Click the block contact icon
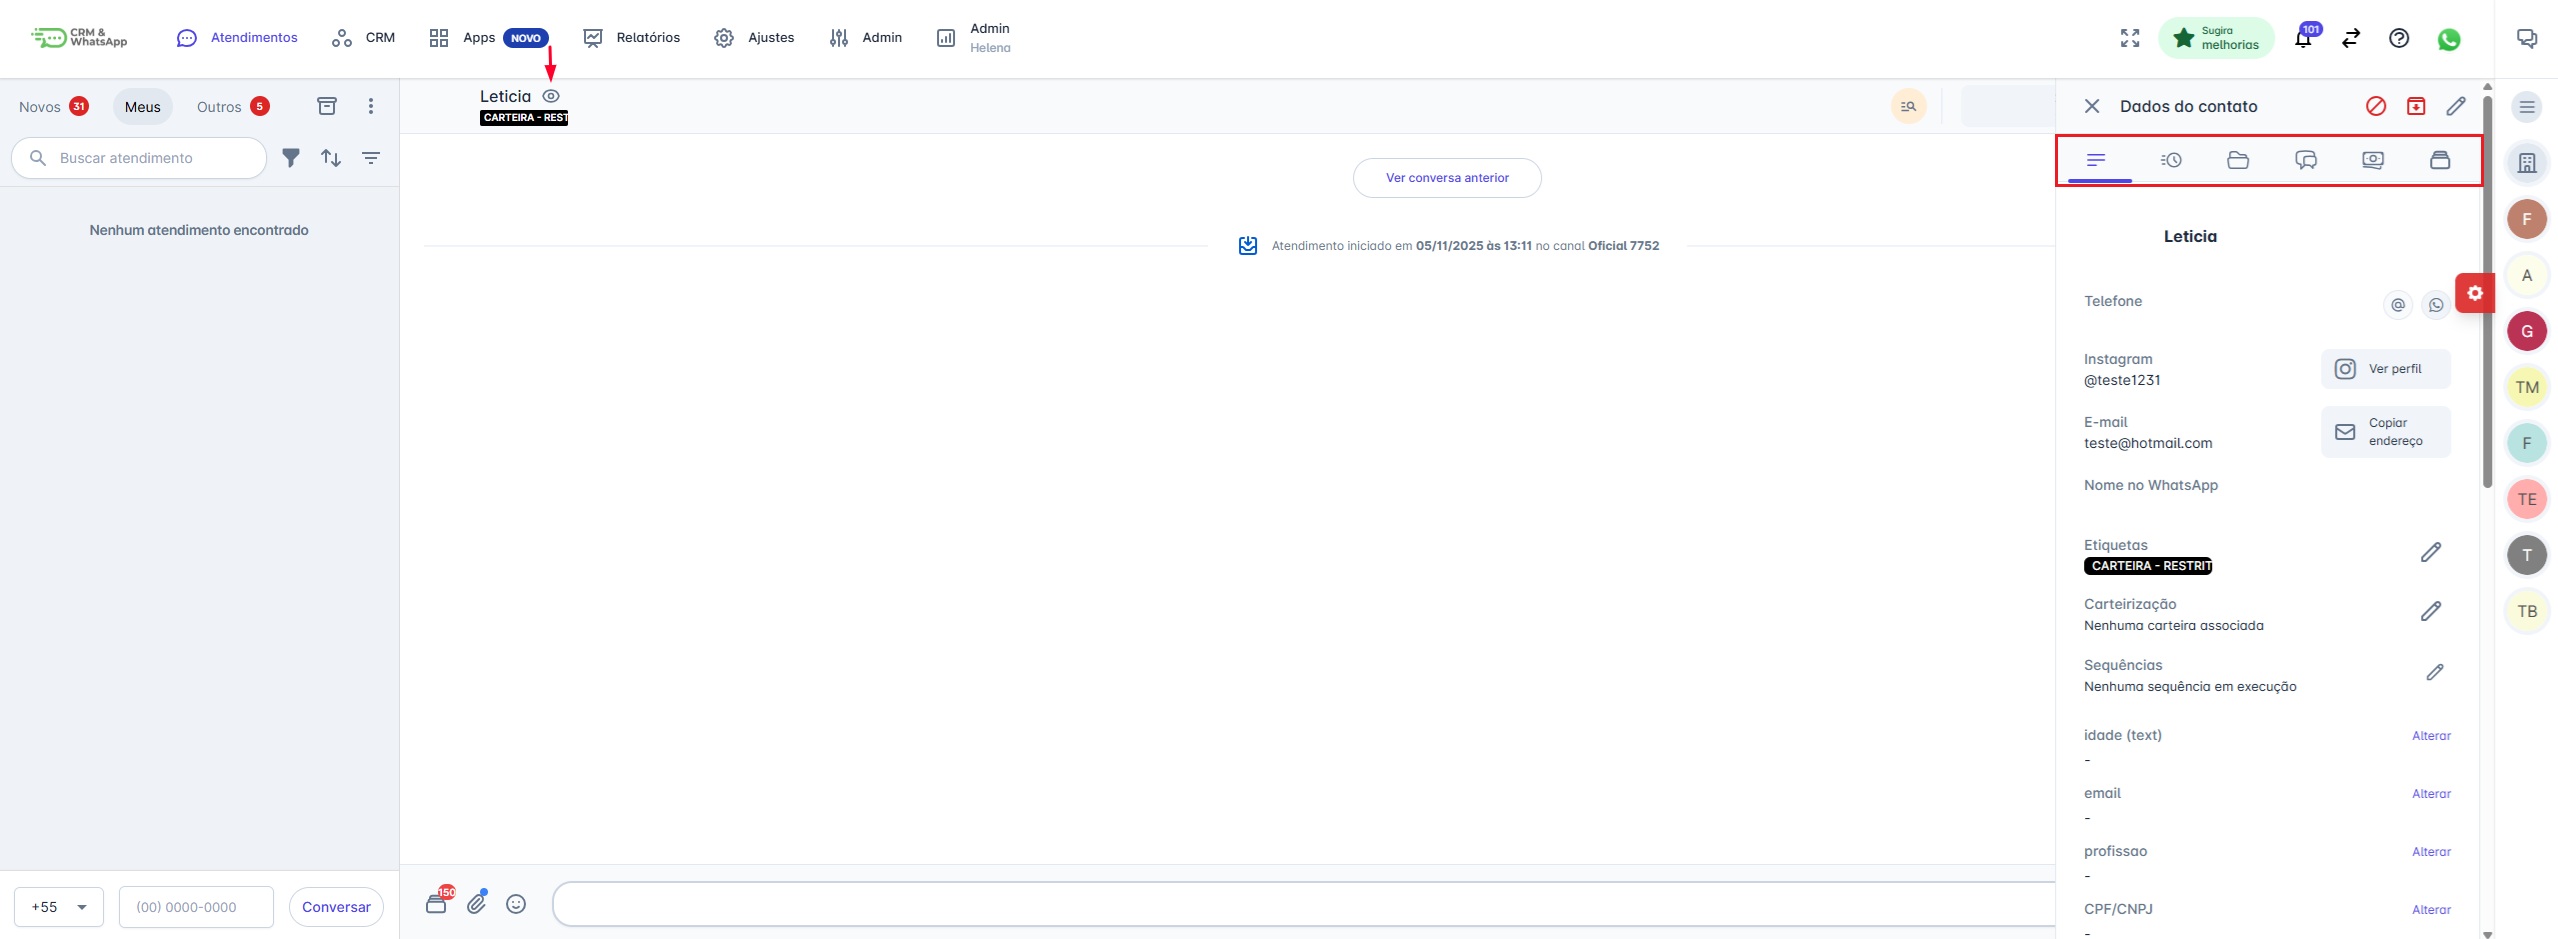 (x=2376, y=106)
